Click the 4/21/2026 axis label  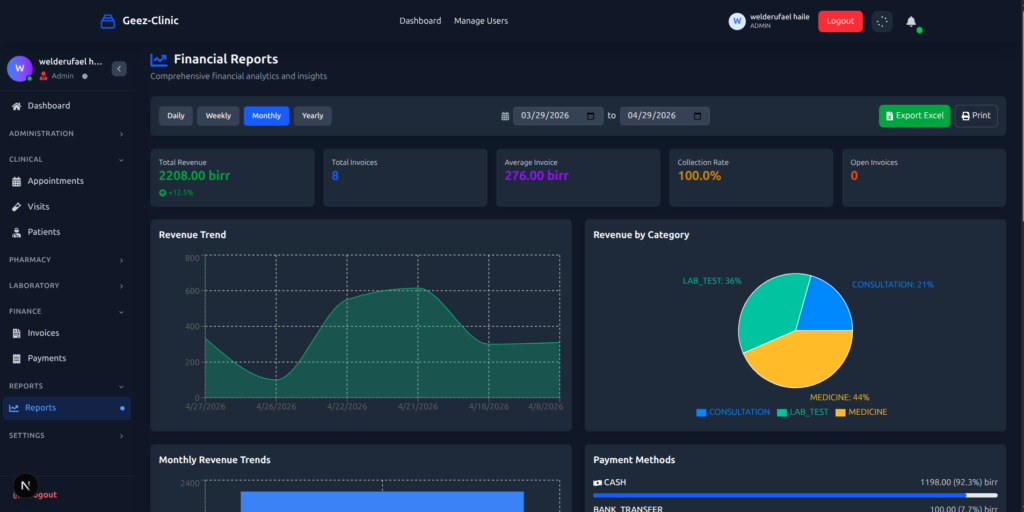(x=418, y=407)
